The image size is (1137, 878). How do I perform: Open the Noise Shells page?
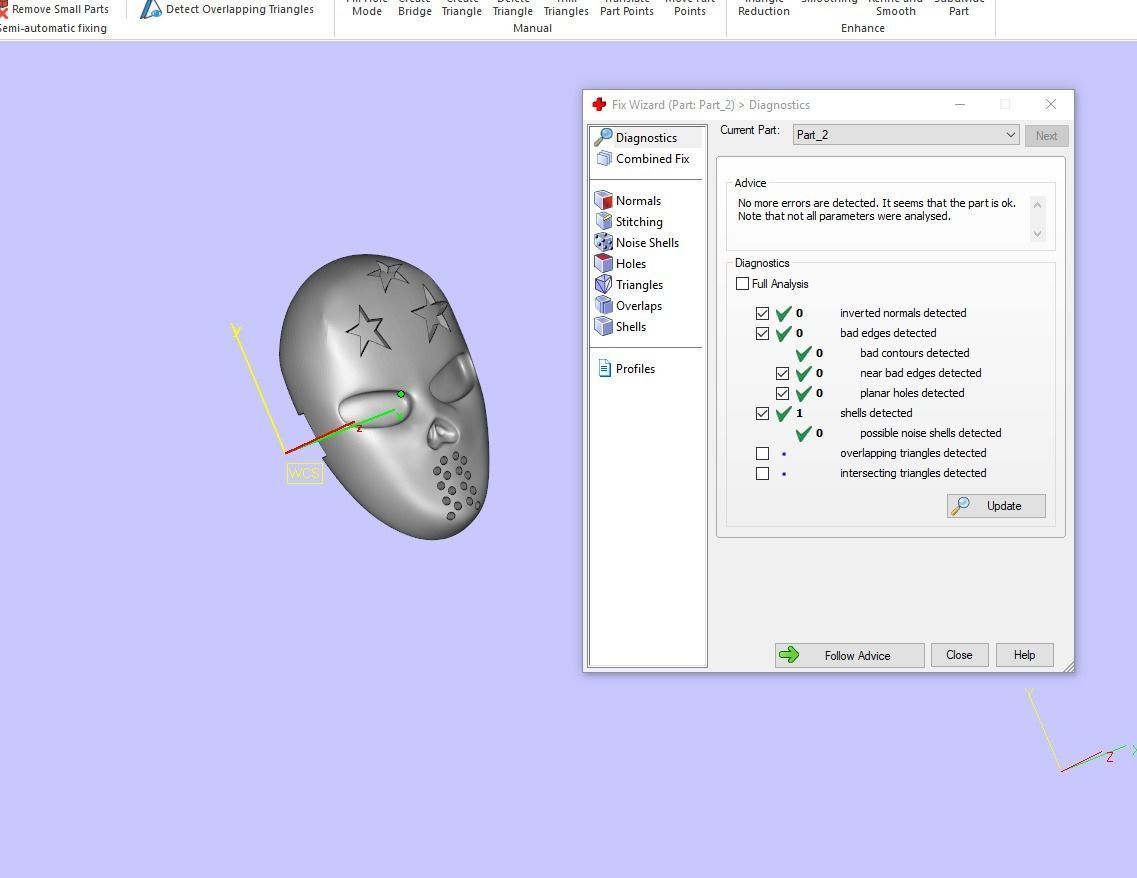[637, 242]
